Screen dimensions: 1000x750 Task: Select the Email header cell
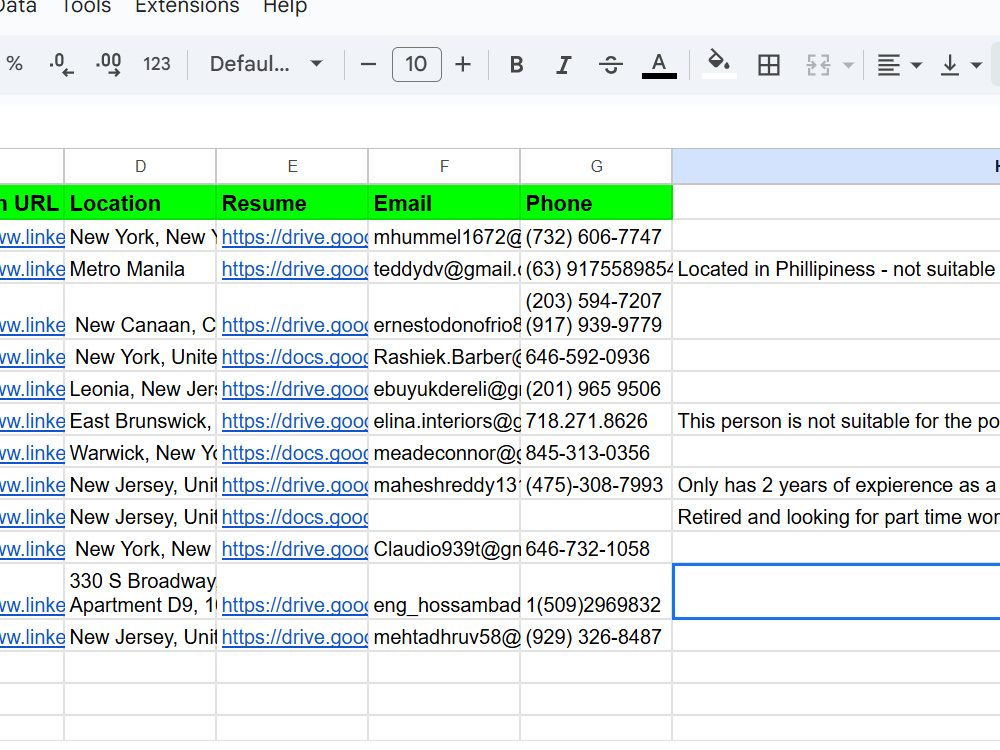click(x=444, y=203)
